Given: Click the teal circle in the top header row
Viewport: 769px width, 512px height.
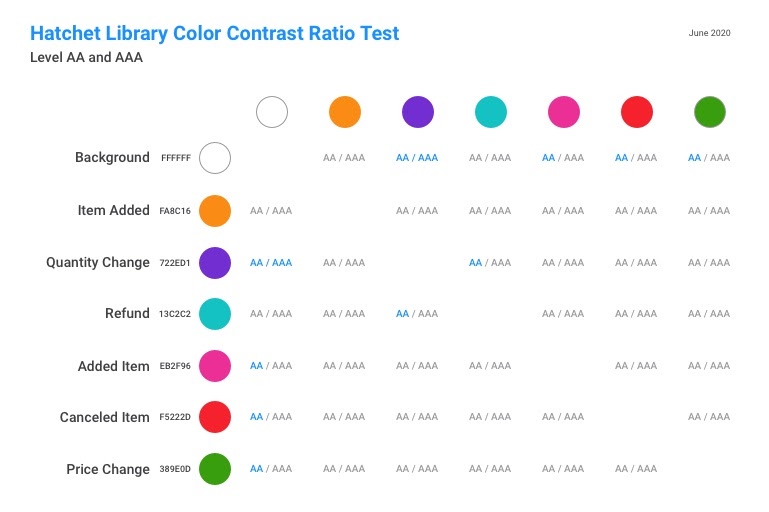Looking at the screenshot, I should point(491,112).
